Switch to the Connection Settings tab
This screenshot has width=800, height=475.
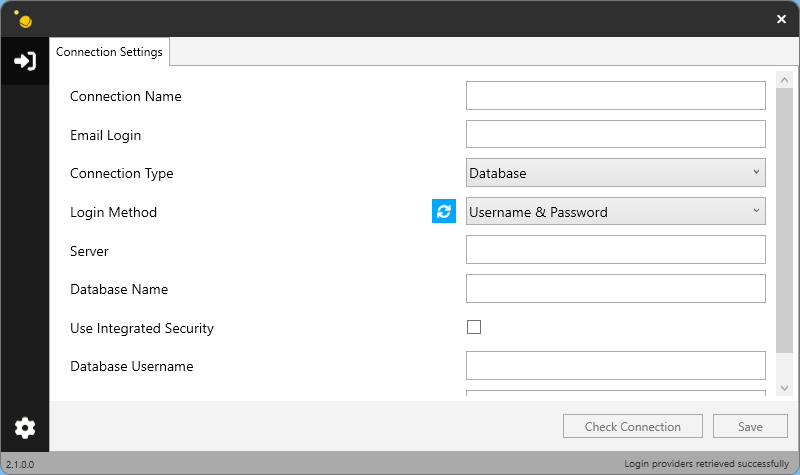pyautogui.click(x=109, y=52)
